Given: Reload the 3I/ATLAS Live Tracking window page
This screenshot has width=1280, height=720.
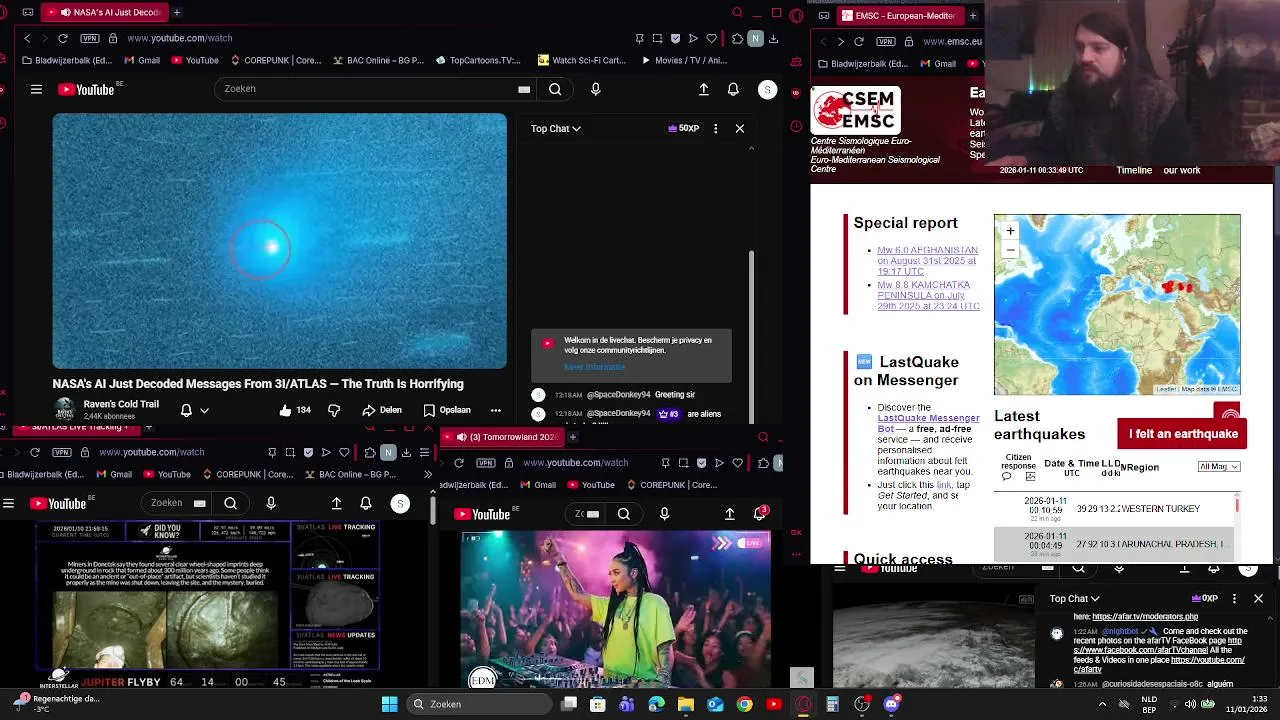Looking at the screenshot, I should click(35, 452).
